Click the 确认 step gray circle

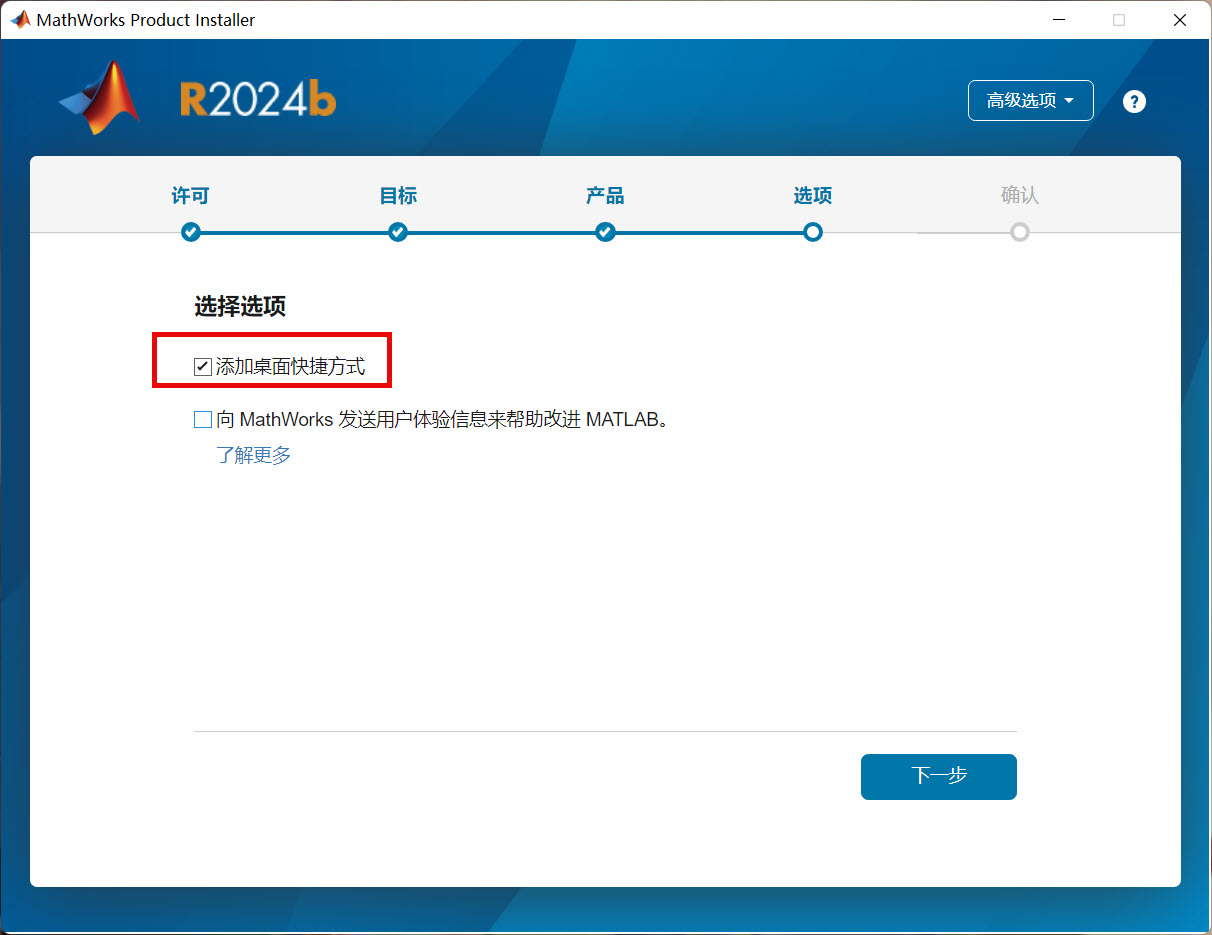click(1019, 232)
